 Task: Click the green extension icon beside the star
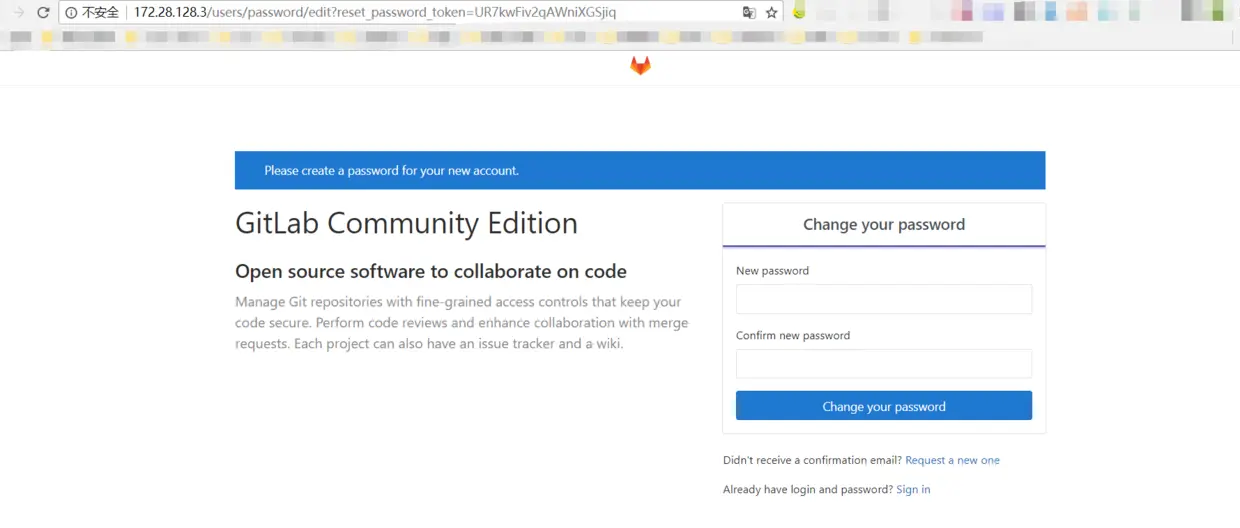(799, 13)
